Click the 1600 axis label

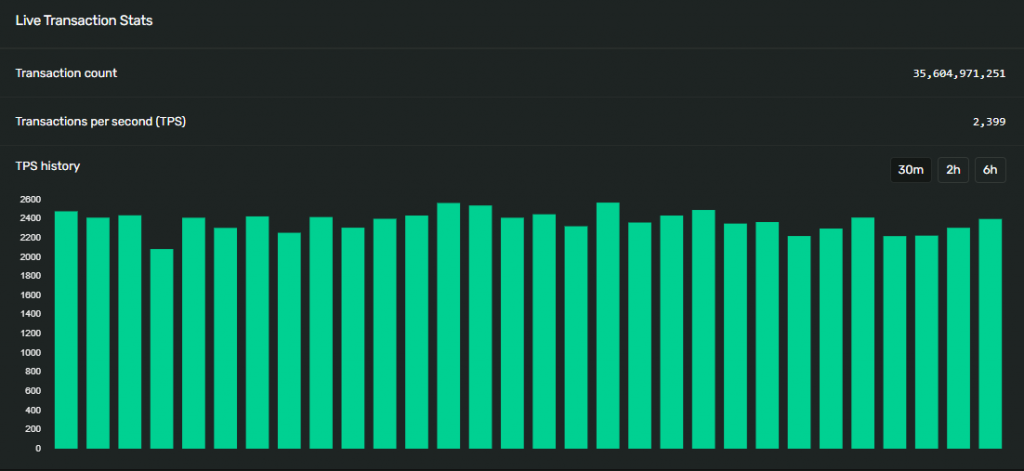33,295
